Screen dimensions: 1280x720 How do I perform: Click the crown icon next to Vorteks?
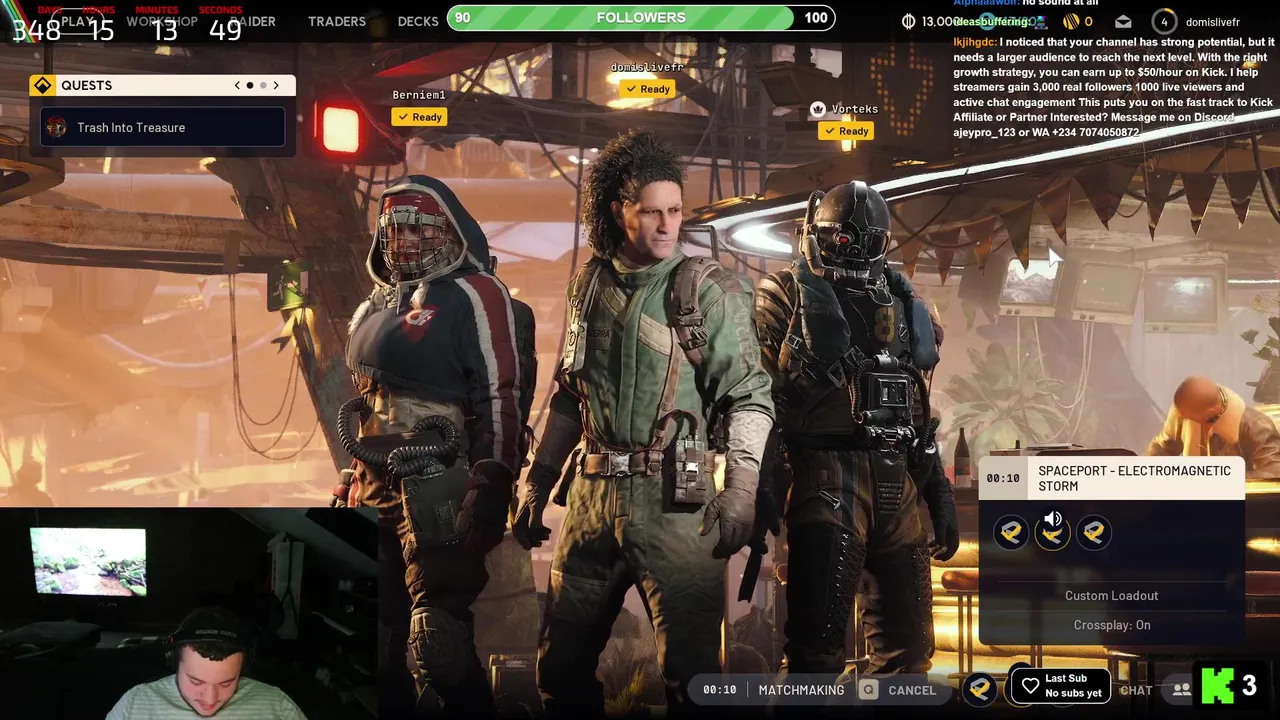(817, 108)
